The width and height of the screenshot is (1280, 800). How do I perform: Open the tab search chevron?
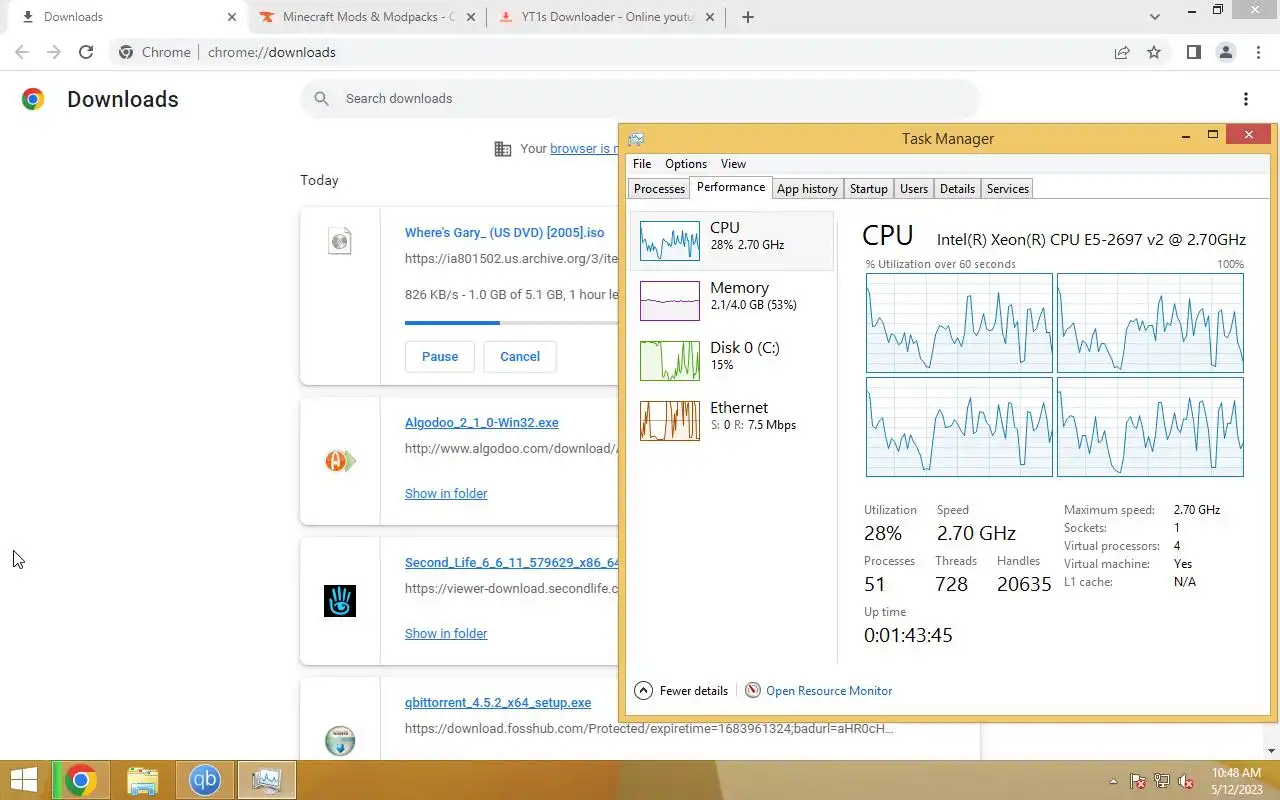click(1155, 17)
